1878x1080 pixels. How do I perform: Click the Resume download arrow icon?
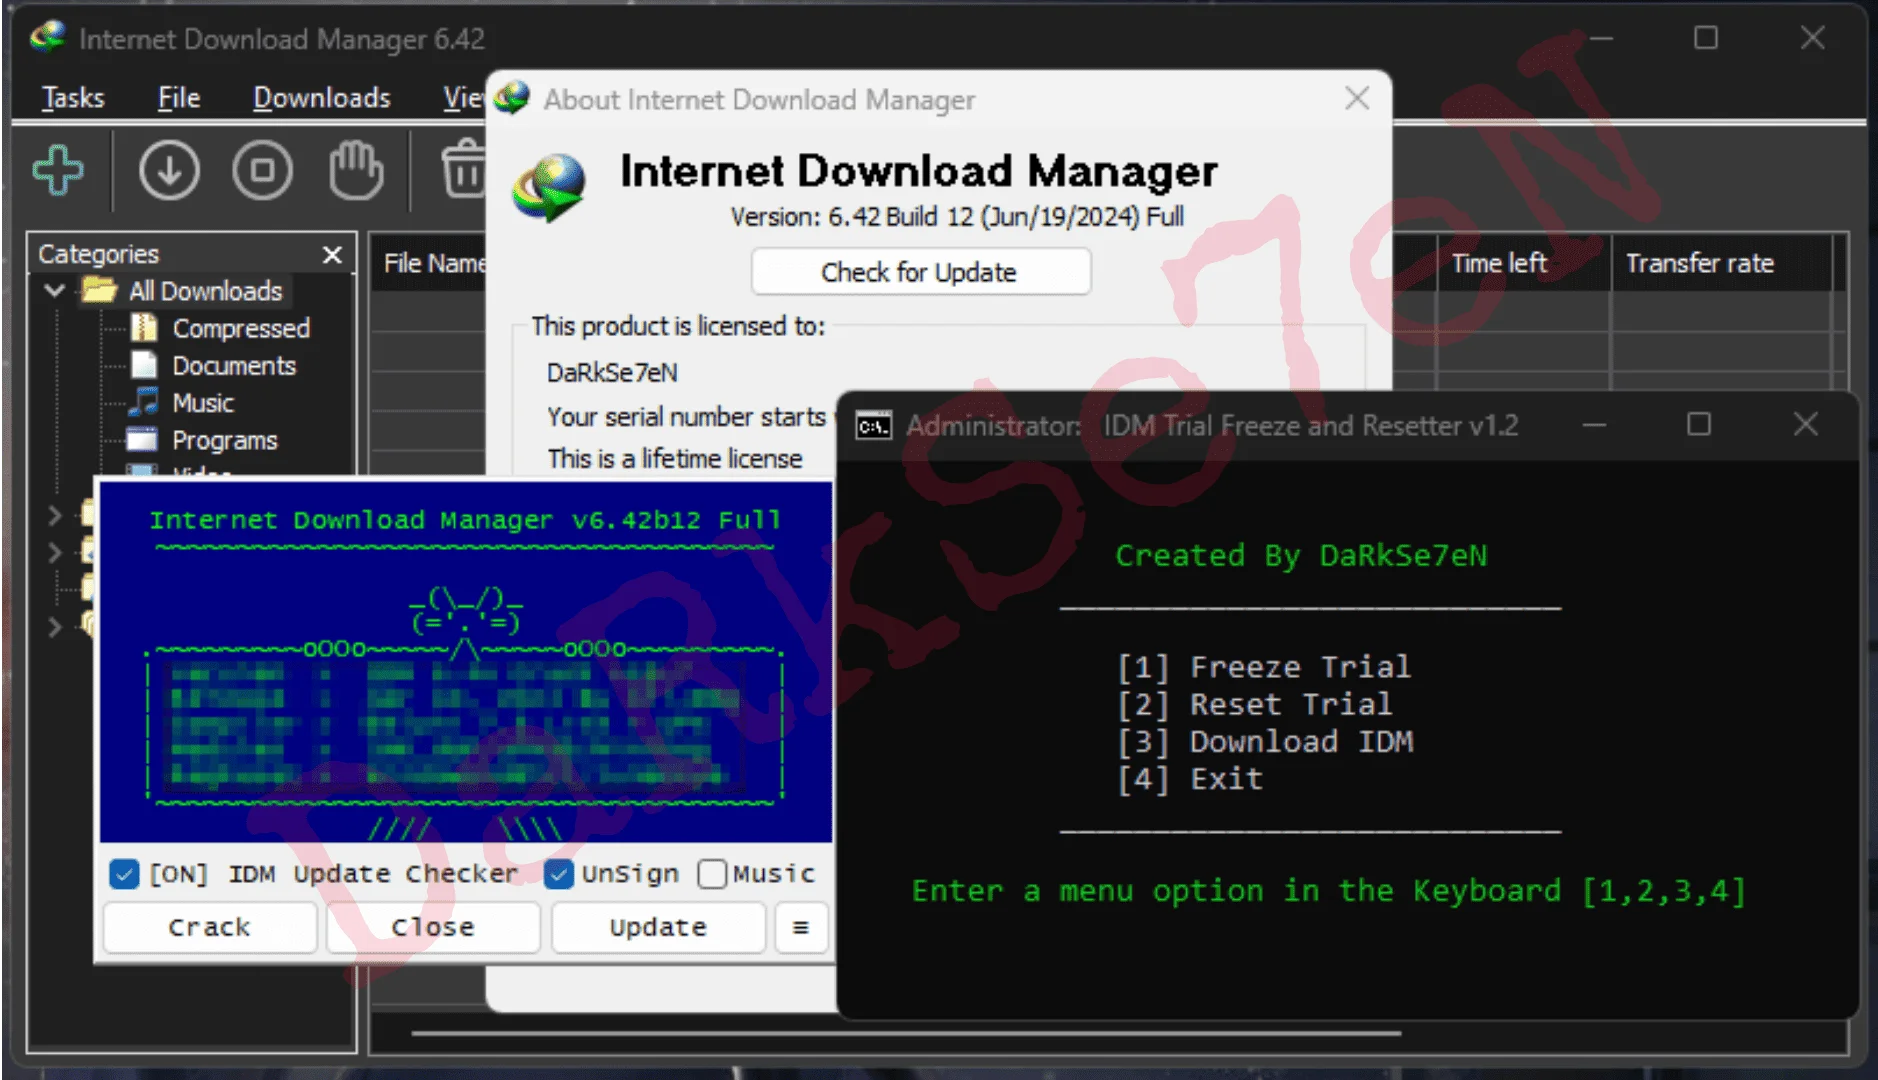coord(169,170)
